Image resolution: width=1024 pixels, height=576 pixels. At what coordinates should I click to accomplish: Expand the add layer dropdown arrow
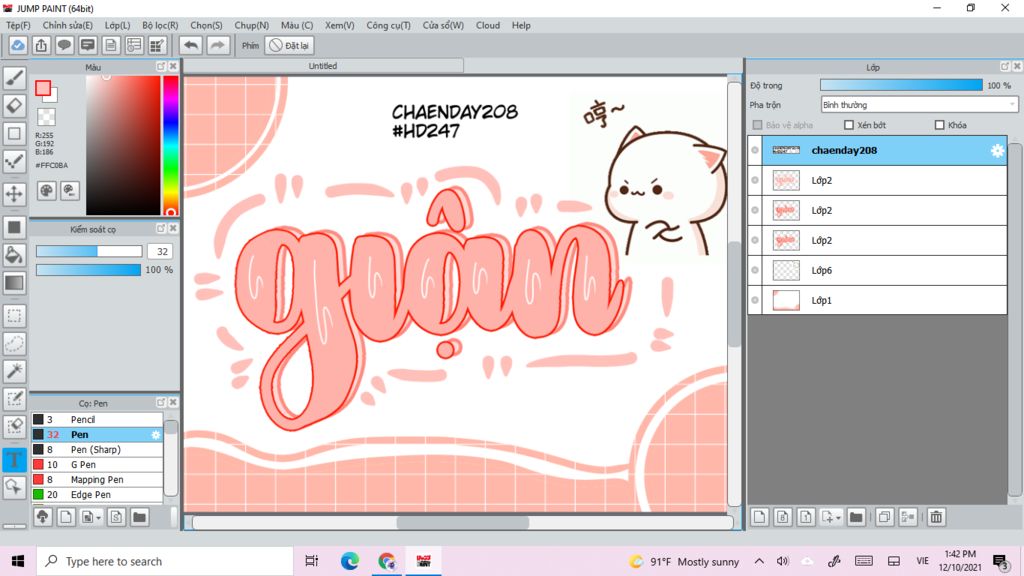coord(839,518)
